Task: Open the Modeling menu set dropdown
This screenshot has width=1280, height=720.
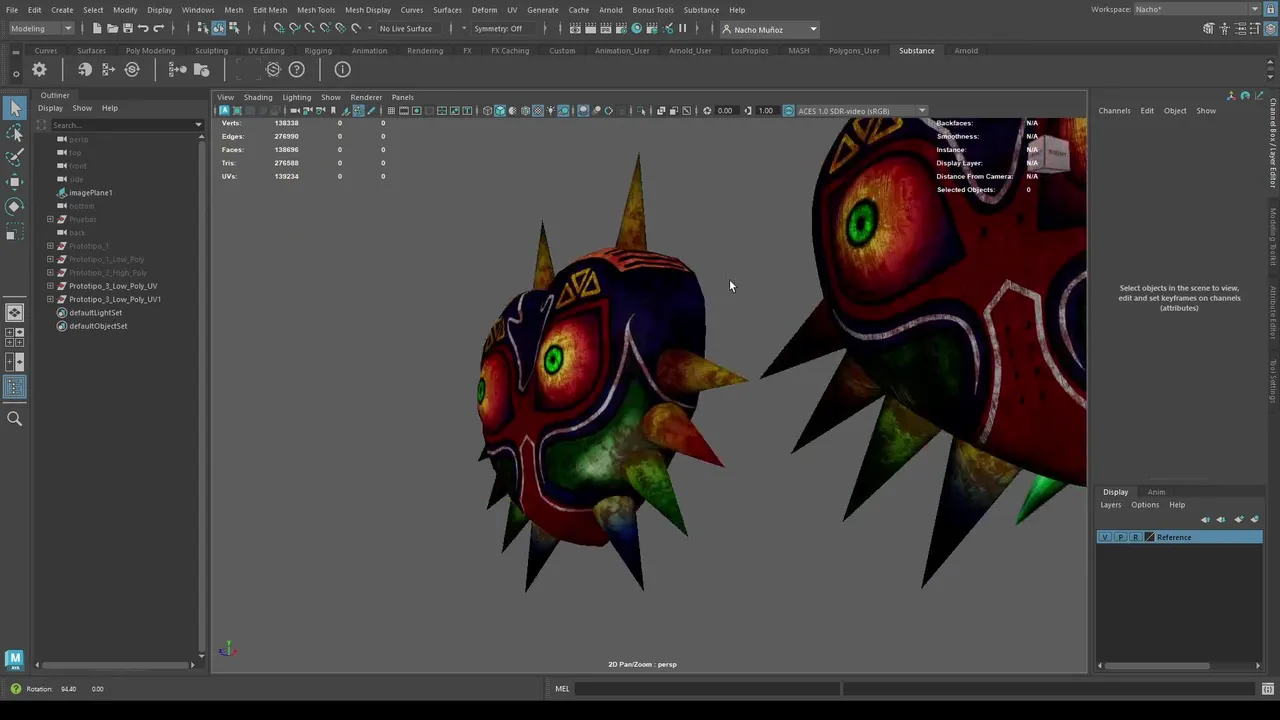Action: [x=40, y=29]
